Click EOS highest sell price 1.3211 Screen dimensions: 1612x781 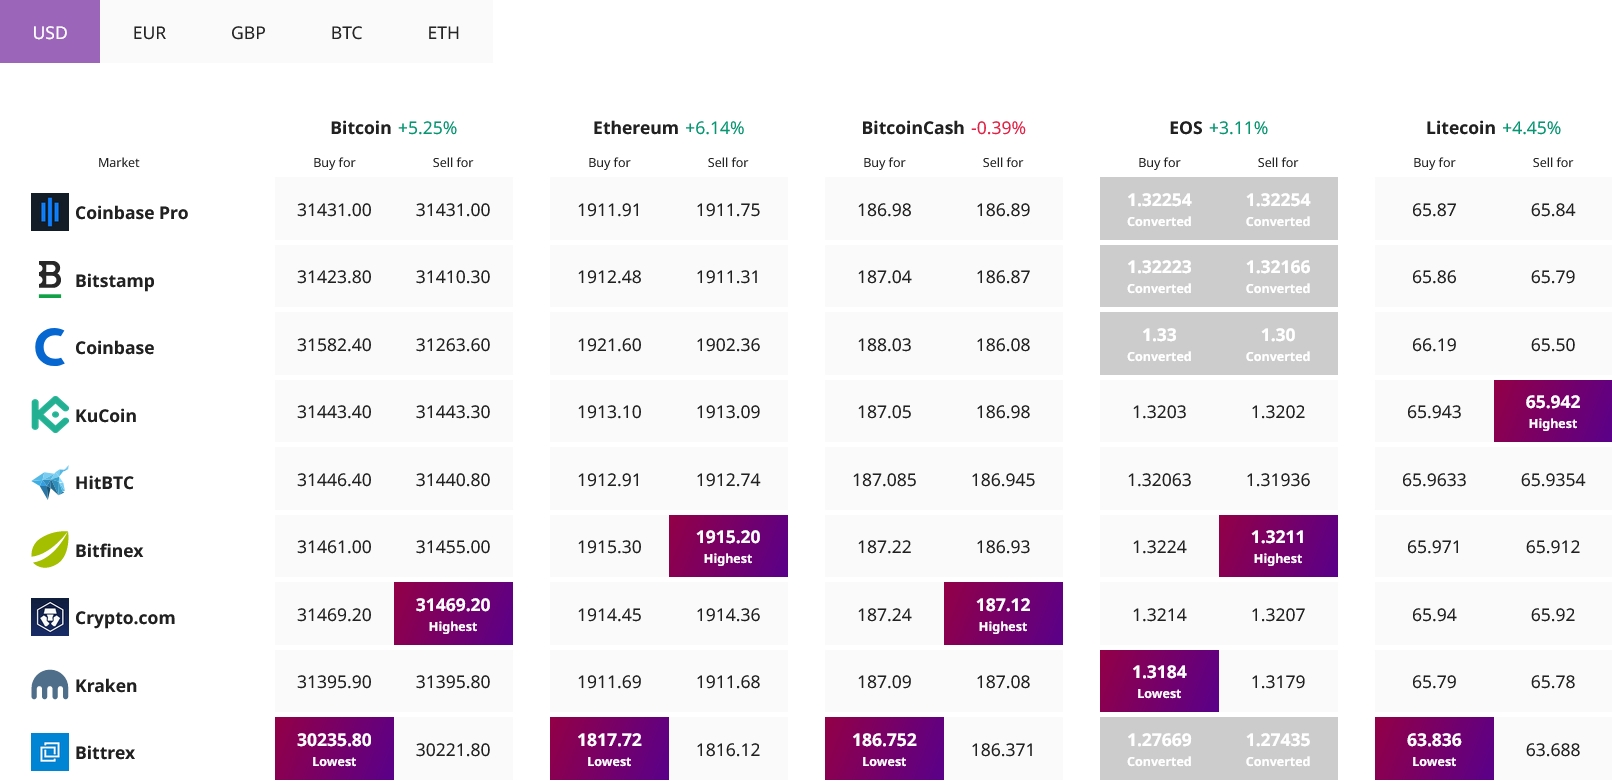(1278, 546)
